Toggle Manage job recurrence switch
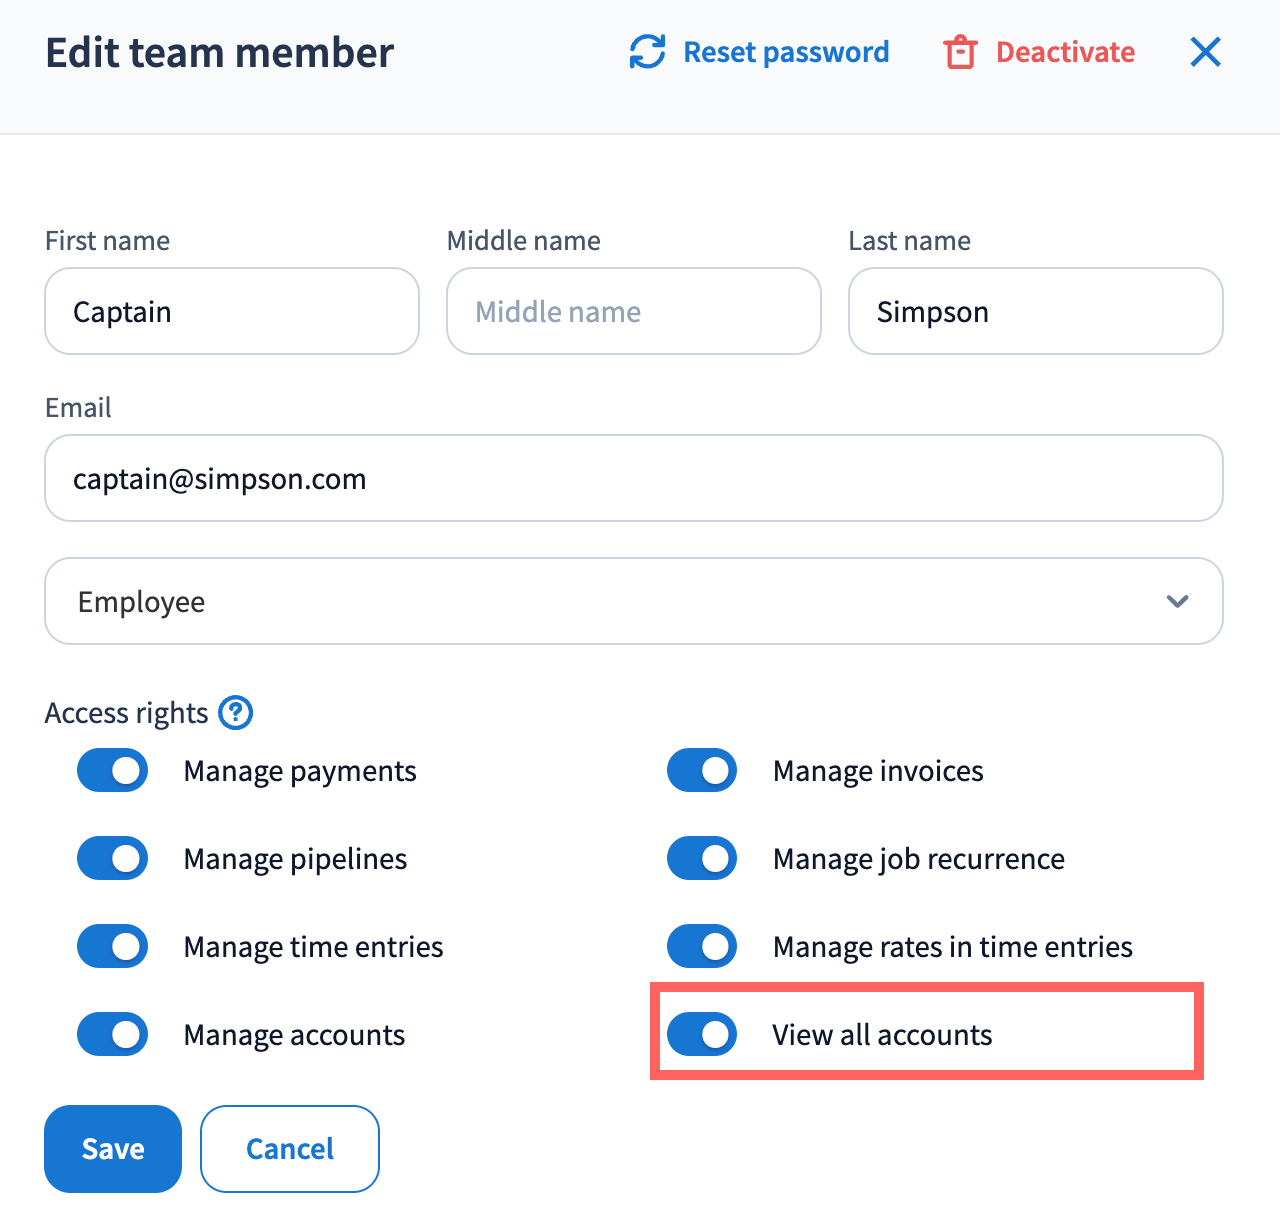Image resolution: width=1280 pixels, height=1214 pixels. [702, 859]
